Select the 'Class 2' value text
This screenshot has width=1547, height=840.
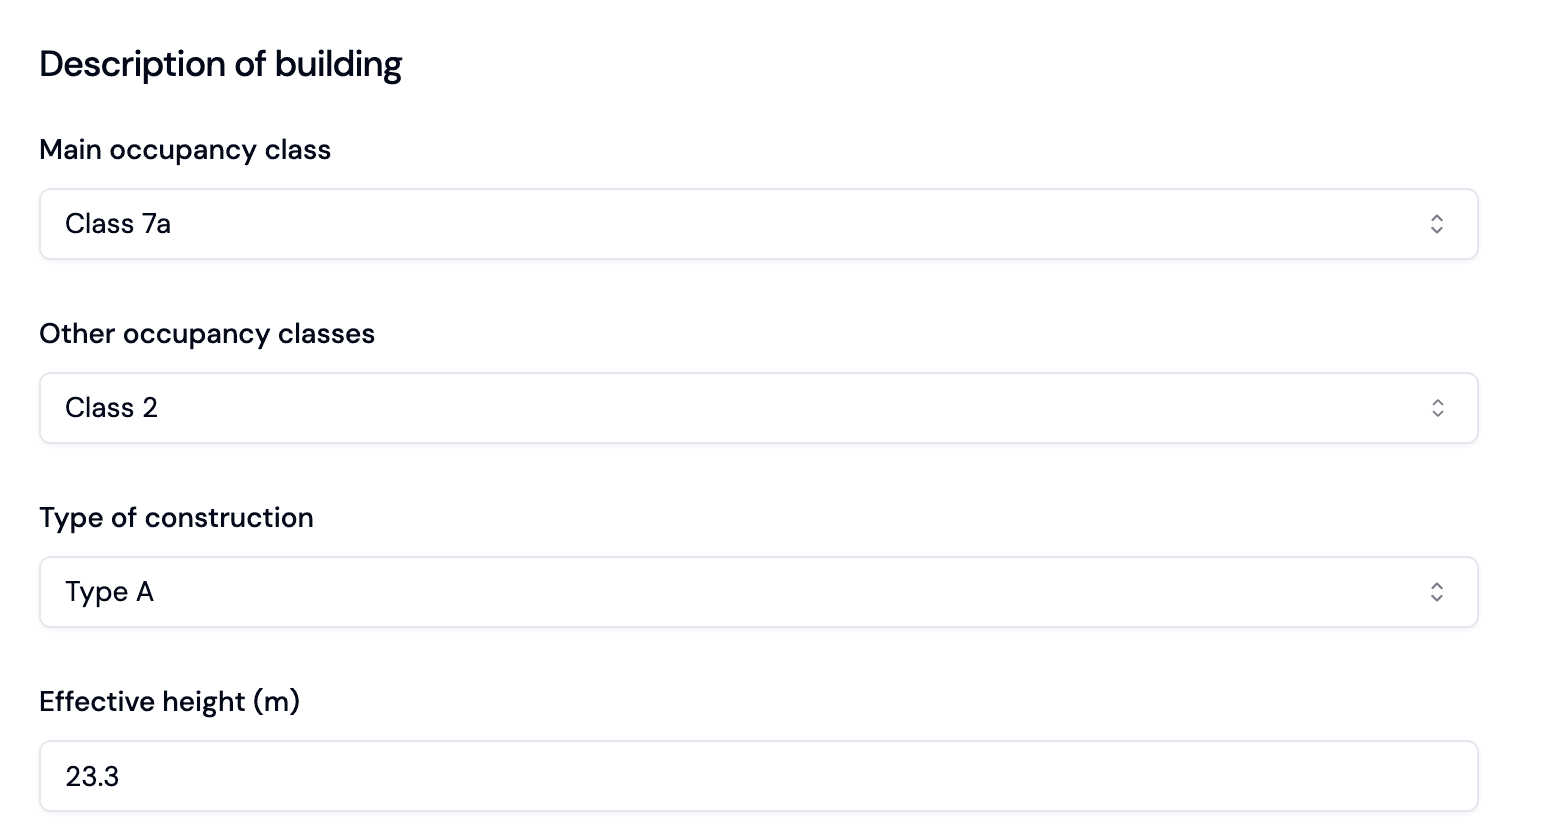coord(111,408)
